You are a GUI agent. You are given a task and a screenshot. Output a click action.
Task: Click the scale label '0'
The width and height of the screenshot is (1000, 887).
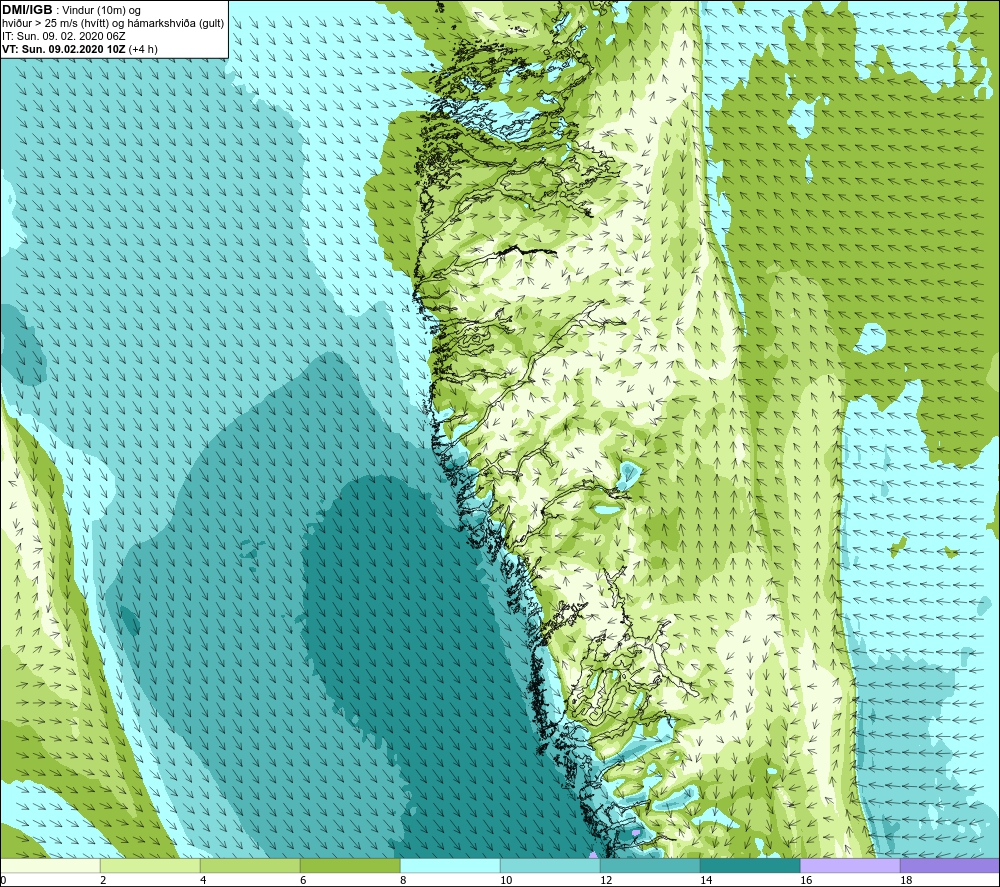(3, 880)
